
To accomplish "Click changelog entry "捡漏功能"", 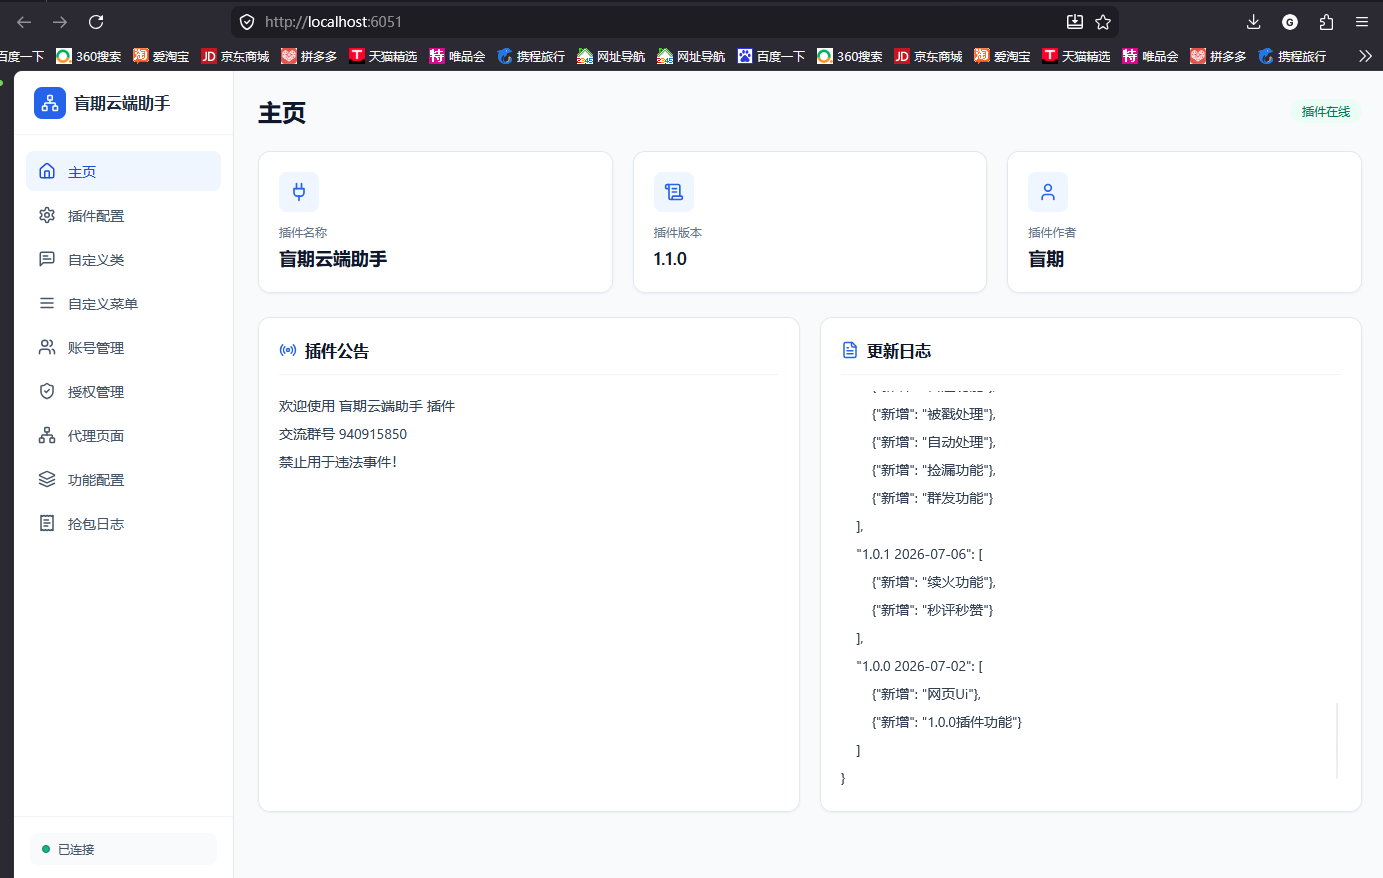I will coord(934,470).
